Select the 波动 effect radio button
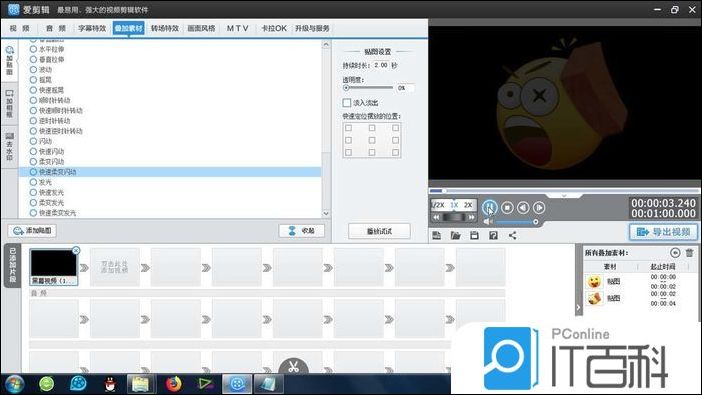The width and height of the screenshot is (702, 395). (33, 69)
